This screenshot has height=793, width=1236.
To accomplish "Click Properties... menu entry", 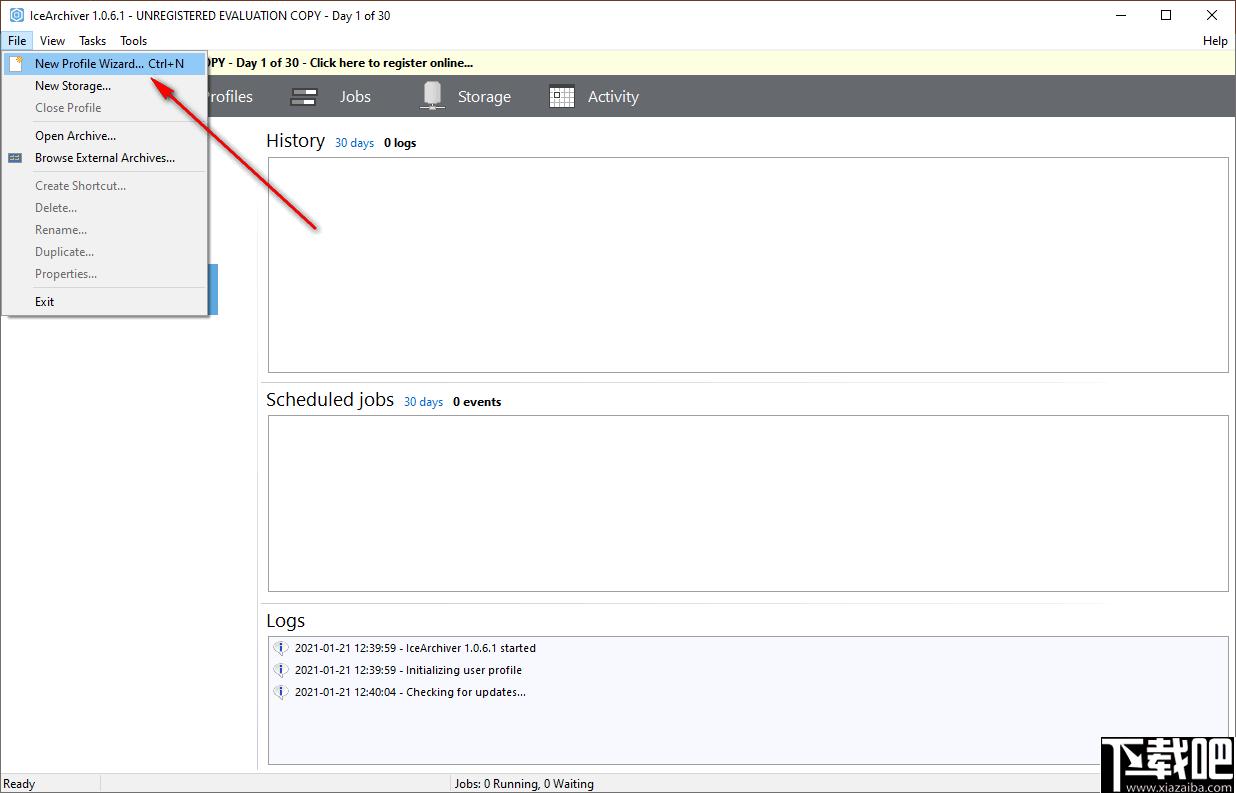I will [x=105, y=274].
